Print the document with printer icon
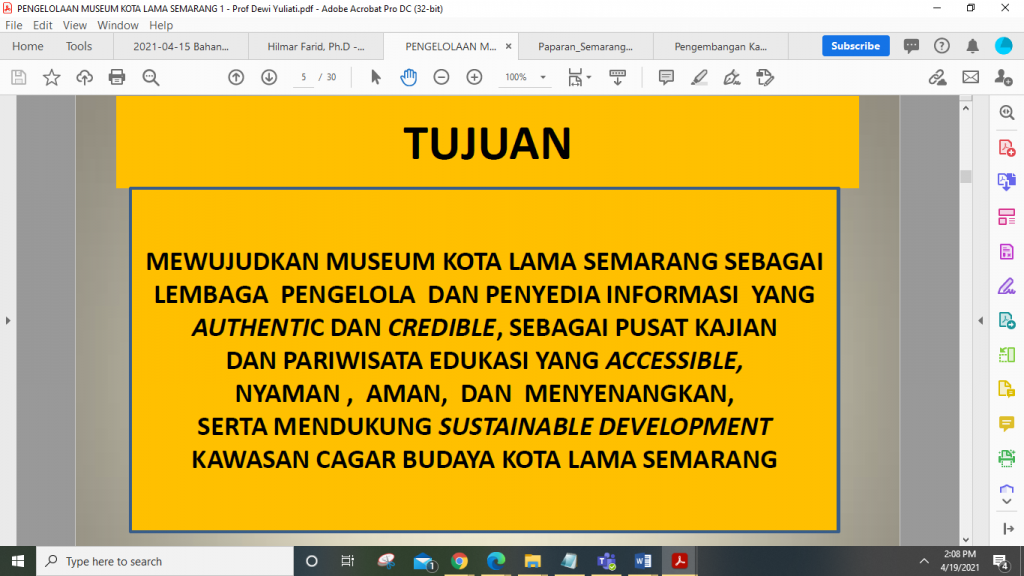Image resolution: width=1024 pixels, height=576 pixels. (x=117, y=77)
